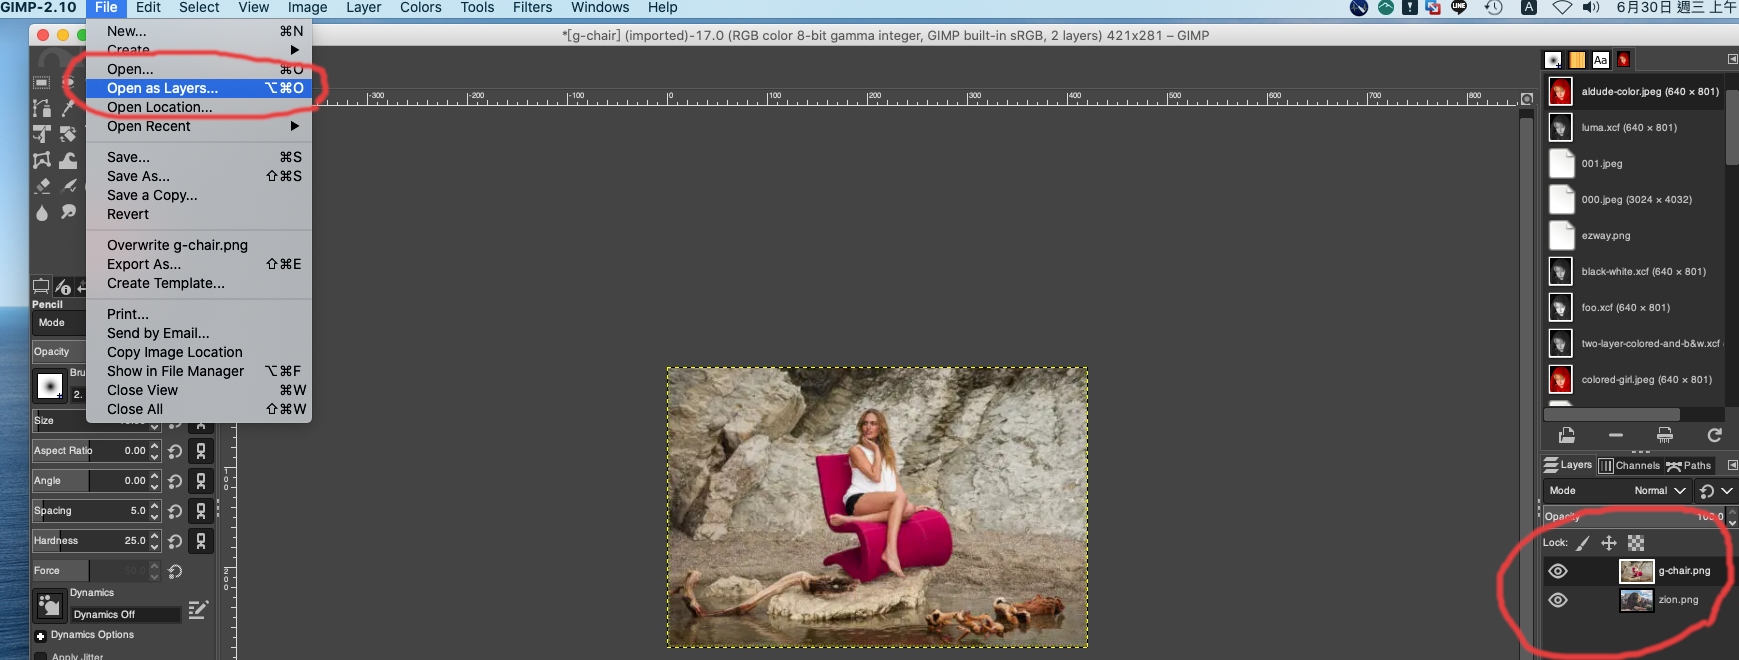This screenshot has width=1739, height=660.
Task: Click the lock pixels brush icon
Action: click(1583, 543)
